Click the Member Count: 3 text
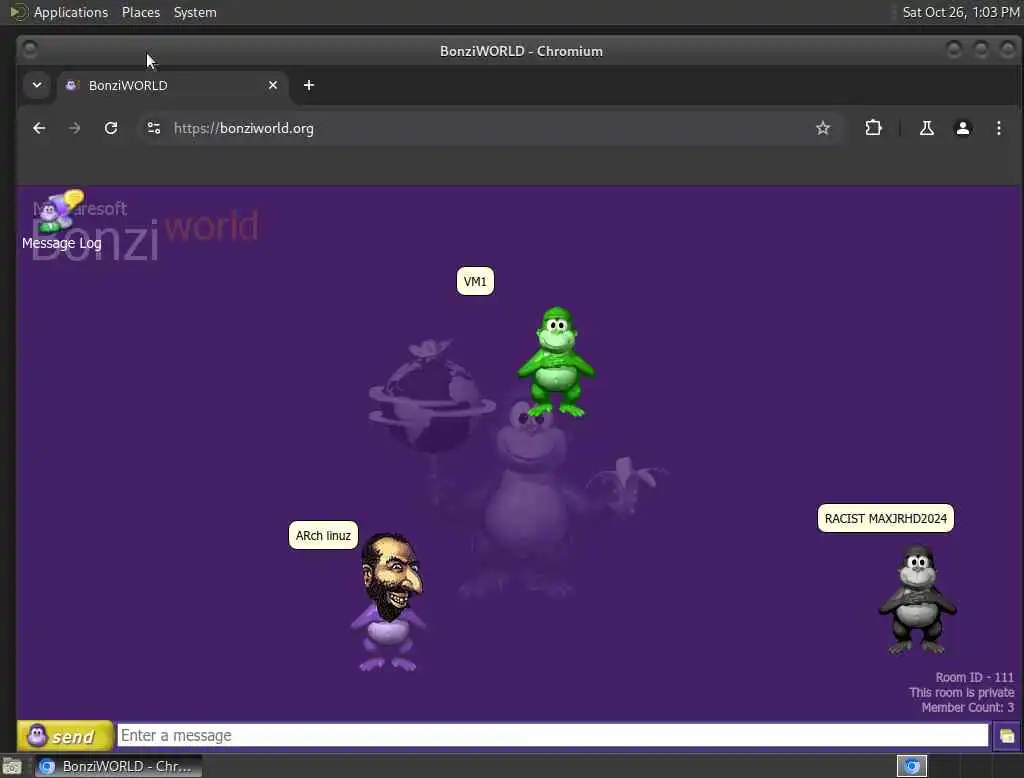This screenshot has height=778, width=1024. pyautogui.click(x=968, y=707)
